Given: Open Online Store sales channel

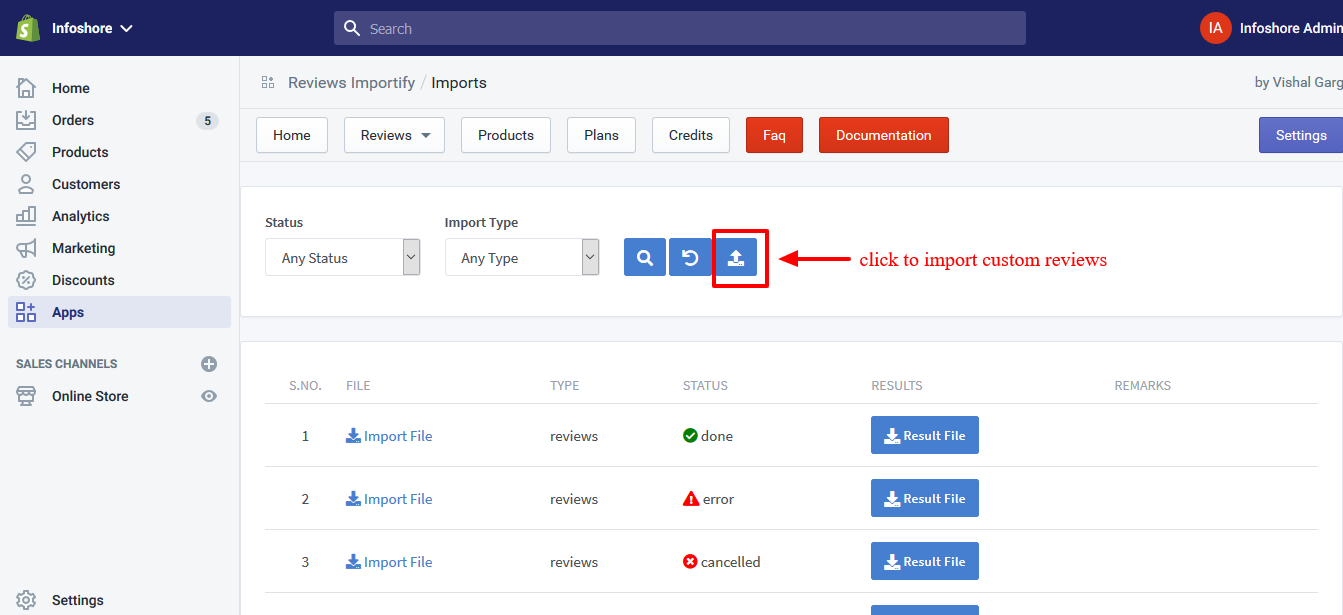Looking at the screenshot, I should tap(90, 396).
